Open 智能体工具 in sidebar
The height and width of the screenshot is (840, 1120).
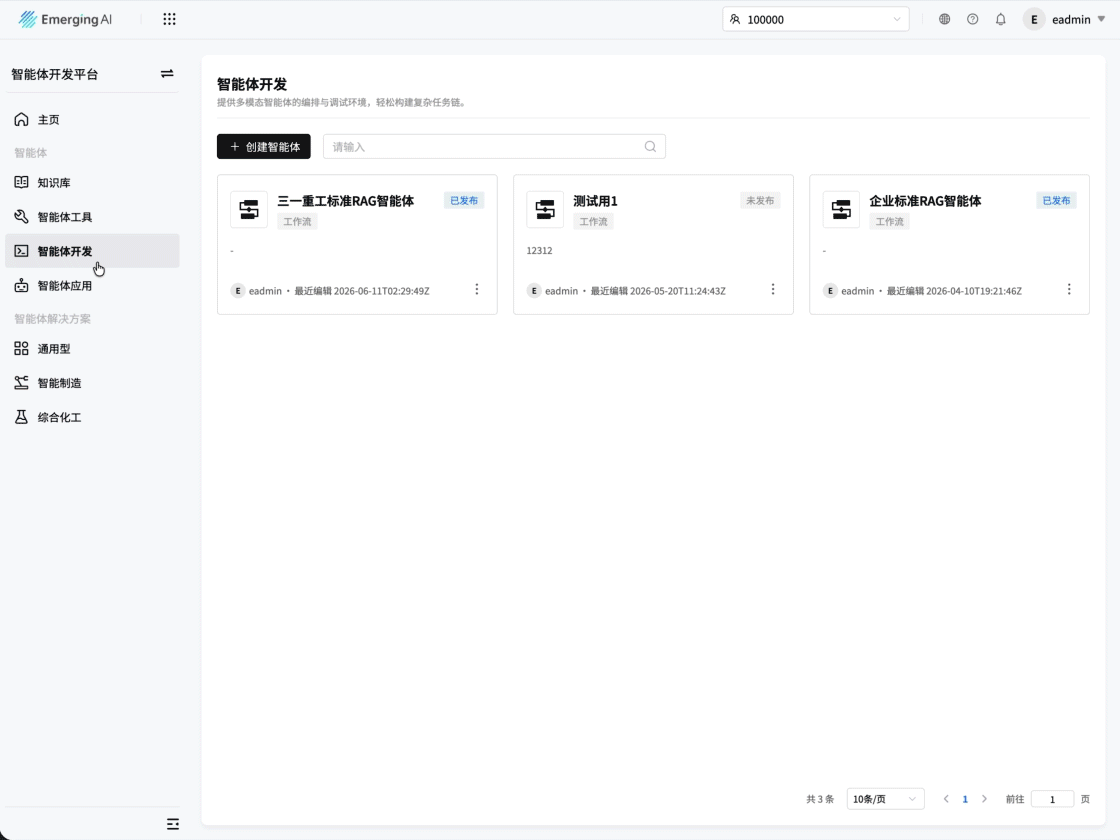tap(92, 216)
